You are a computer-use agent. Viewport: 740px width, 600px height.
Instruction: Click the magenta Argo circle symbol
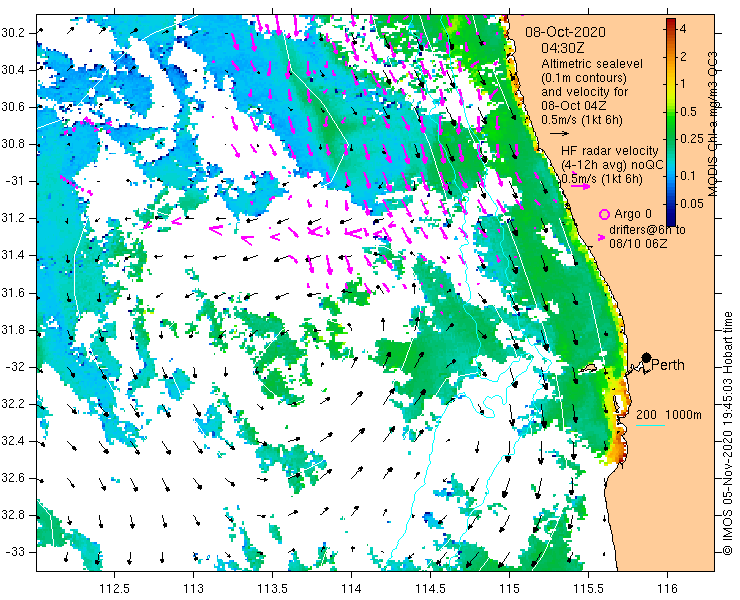pyautogui.click(x=604, y=215)
